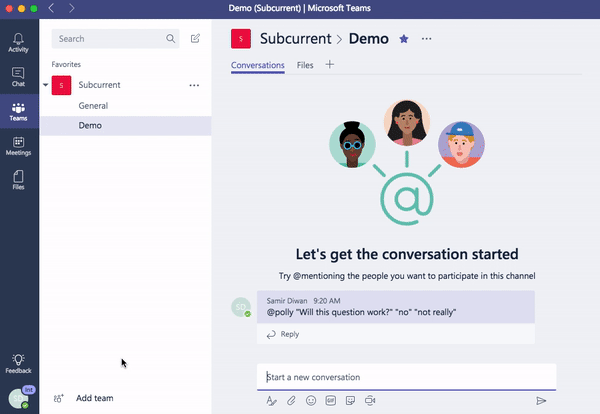This screenshot has height=414, width=600.
Task: Attach a file with paperclip icon
Action: tap(291, 401)
